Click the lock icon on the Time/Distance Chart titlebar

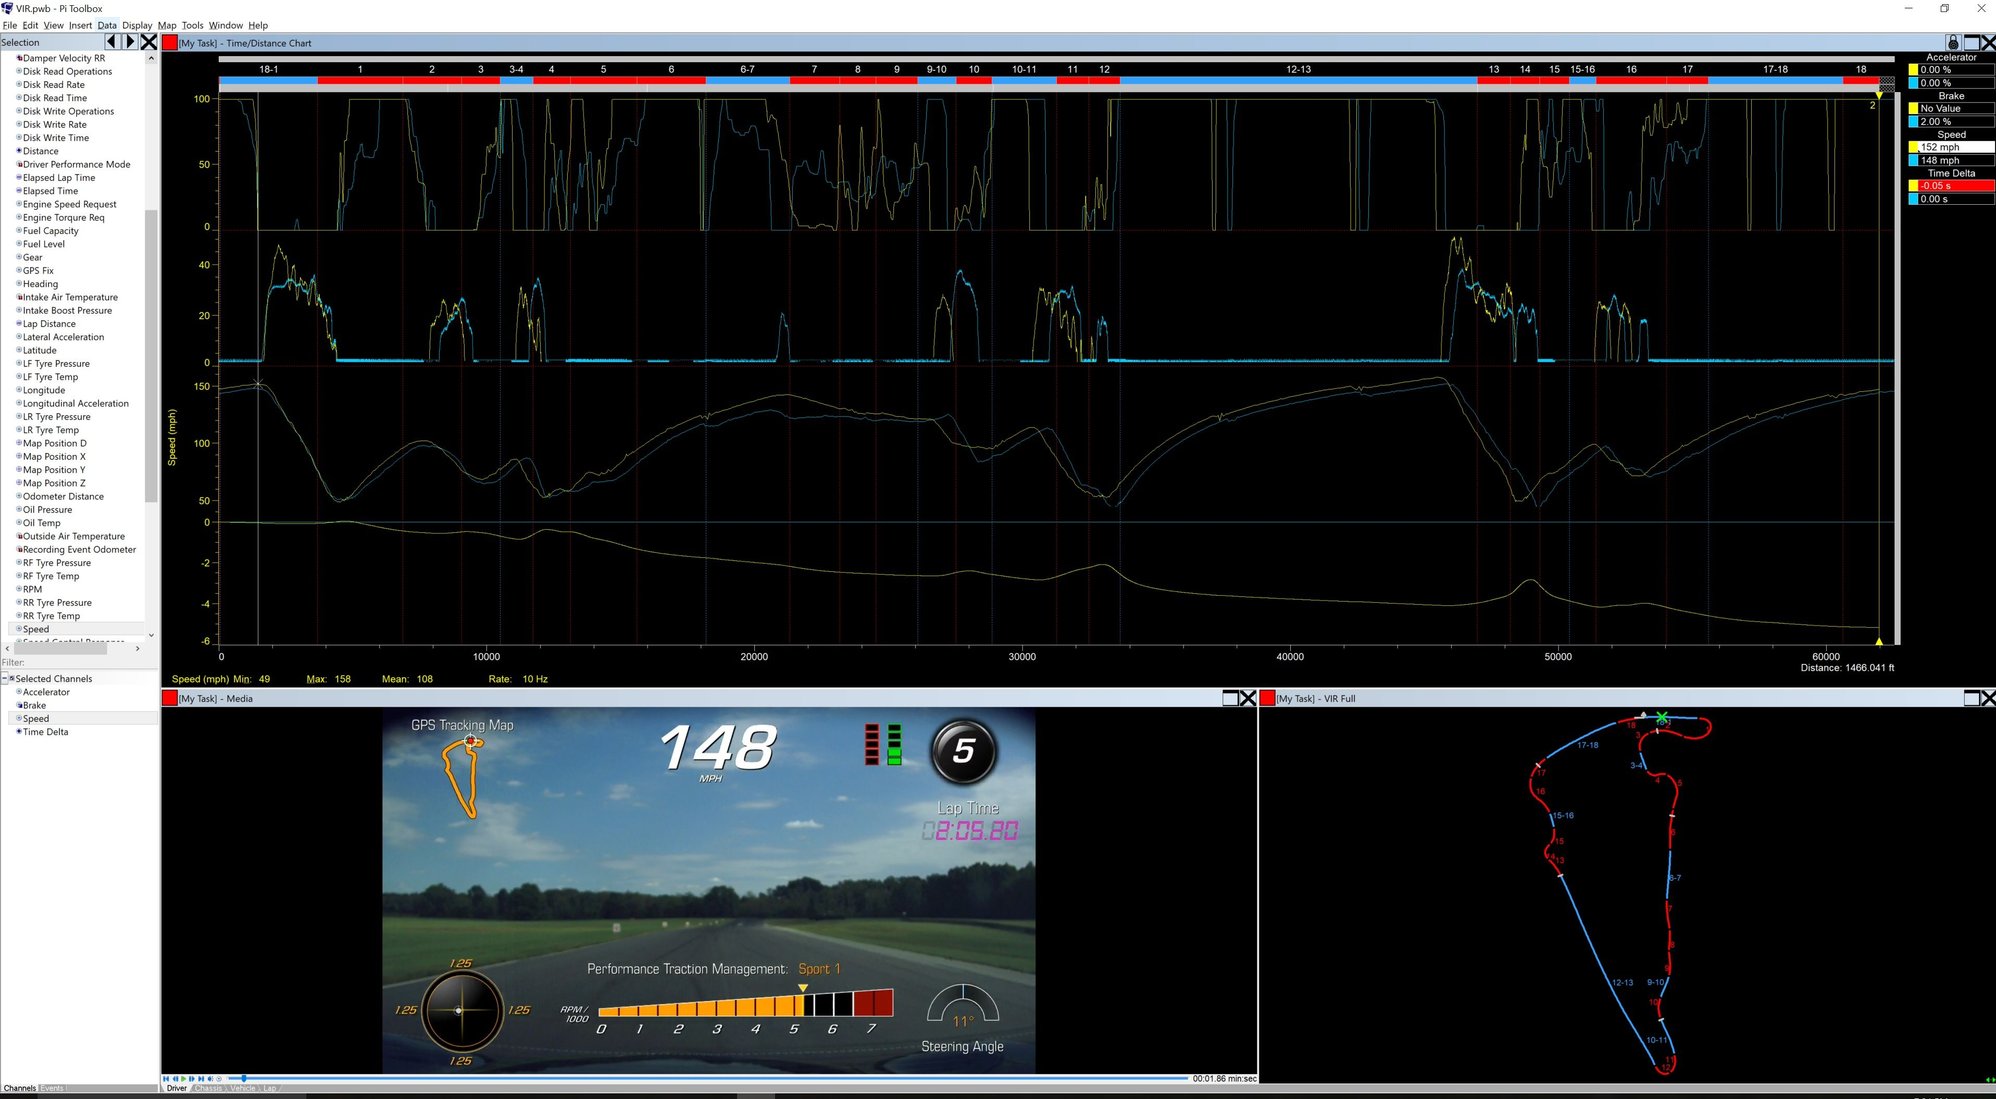(1953, 44)
